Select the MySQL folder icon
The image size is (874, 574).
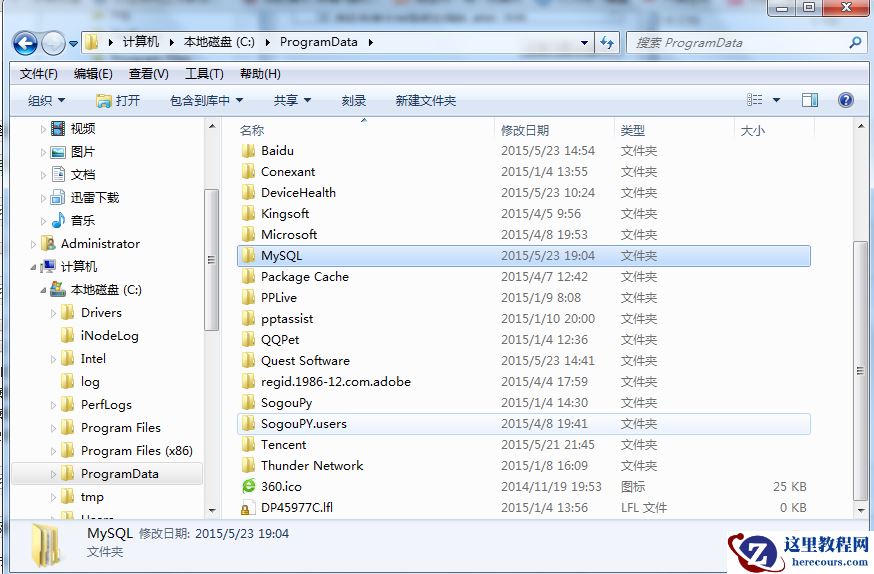click(x=248, y=256)
